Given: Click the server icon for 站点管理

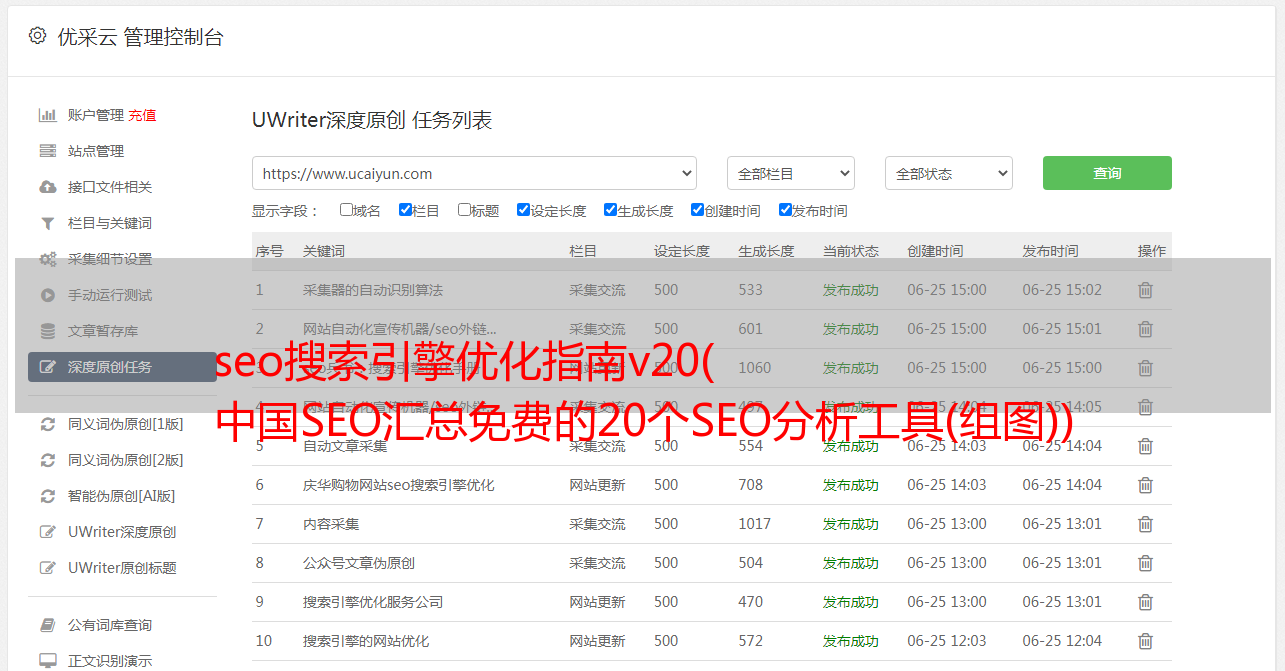Looking at the screenshot, I should pos(47,151).
